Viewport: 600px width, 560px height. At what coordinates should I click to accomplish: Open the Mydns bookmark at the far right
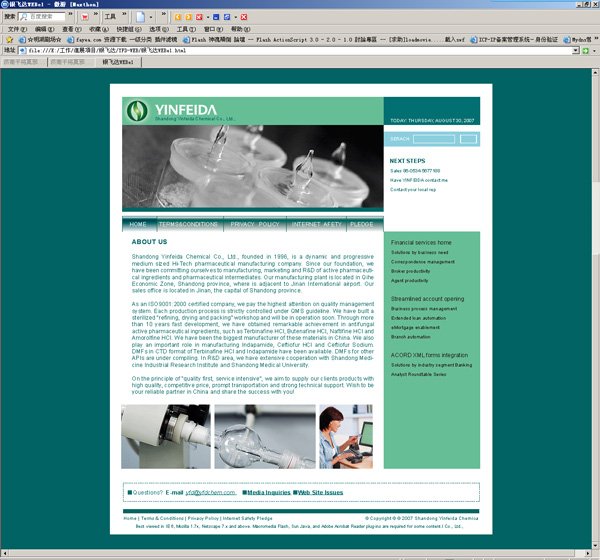click(x=577, y=39)
